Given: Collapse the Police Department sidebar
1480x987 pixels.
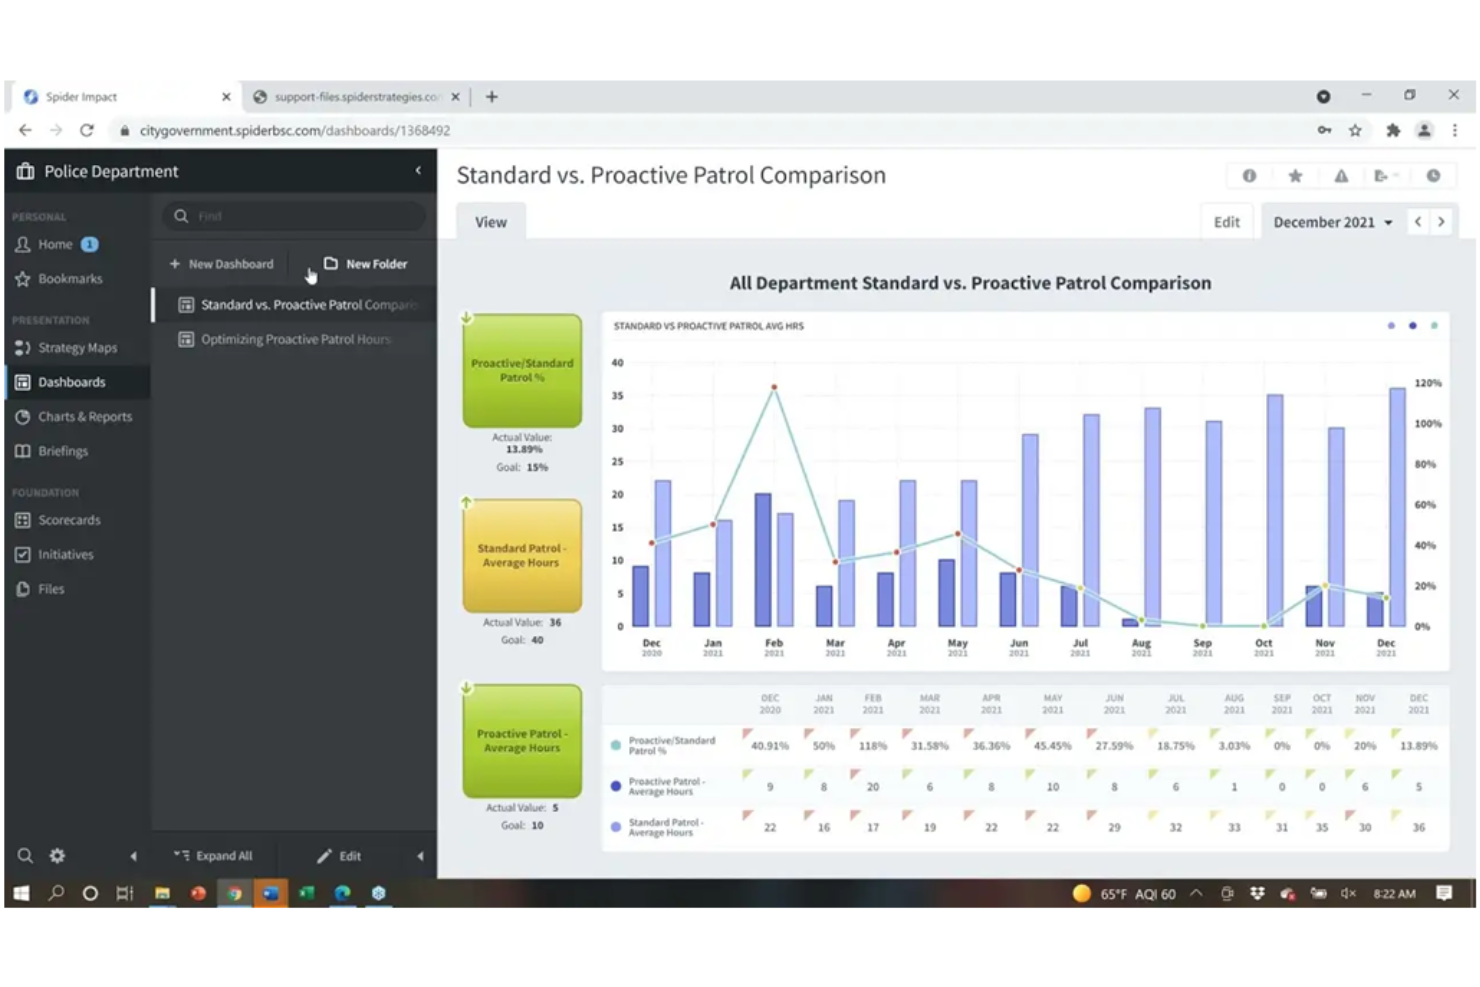Looking at the screenshot, I should [x=419, y=170].
